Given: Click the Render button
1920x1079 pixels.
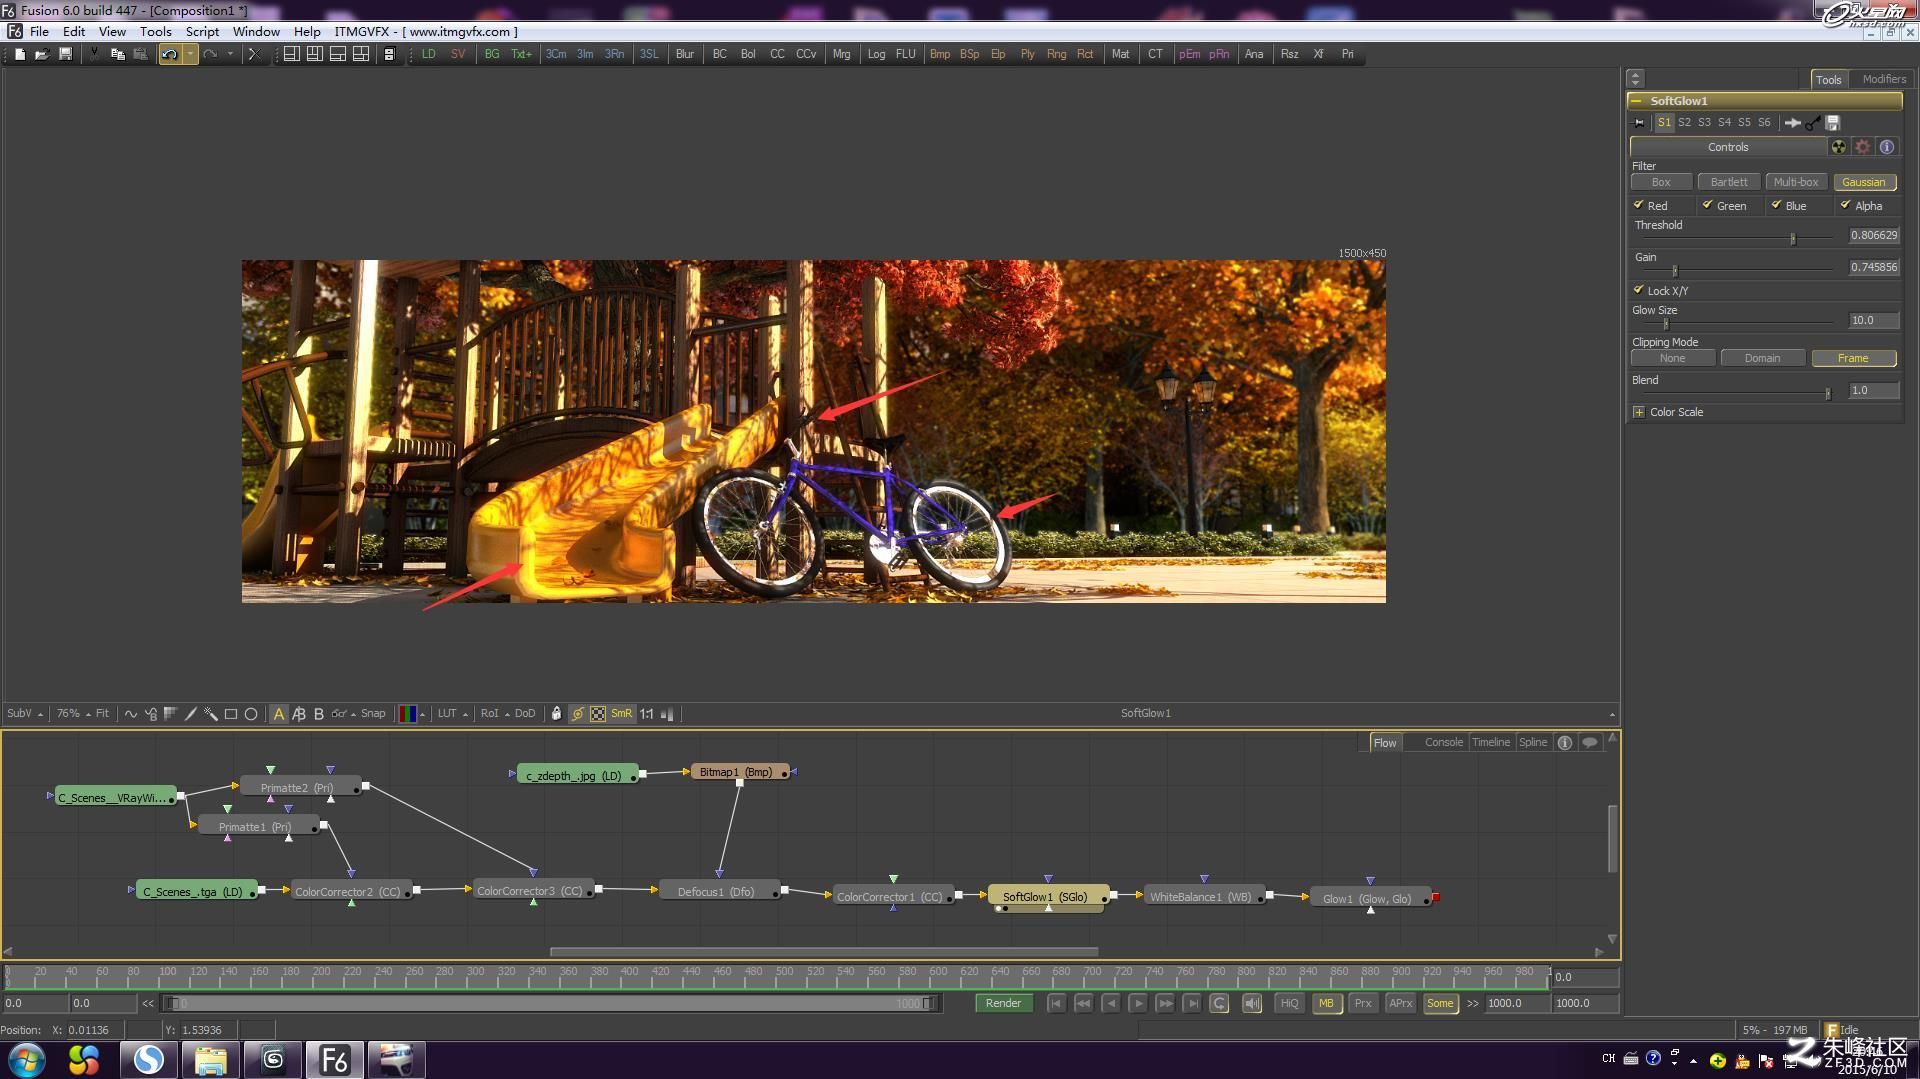Looking at the screenshot, I should tap(1003, 1003).
